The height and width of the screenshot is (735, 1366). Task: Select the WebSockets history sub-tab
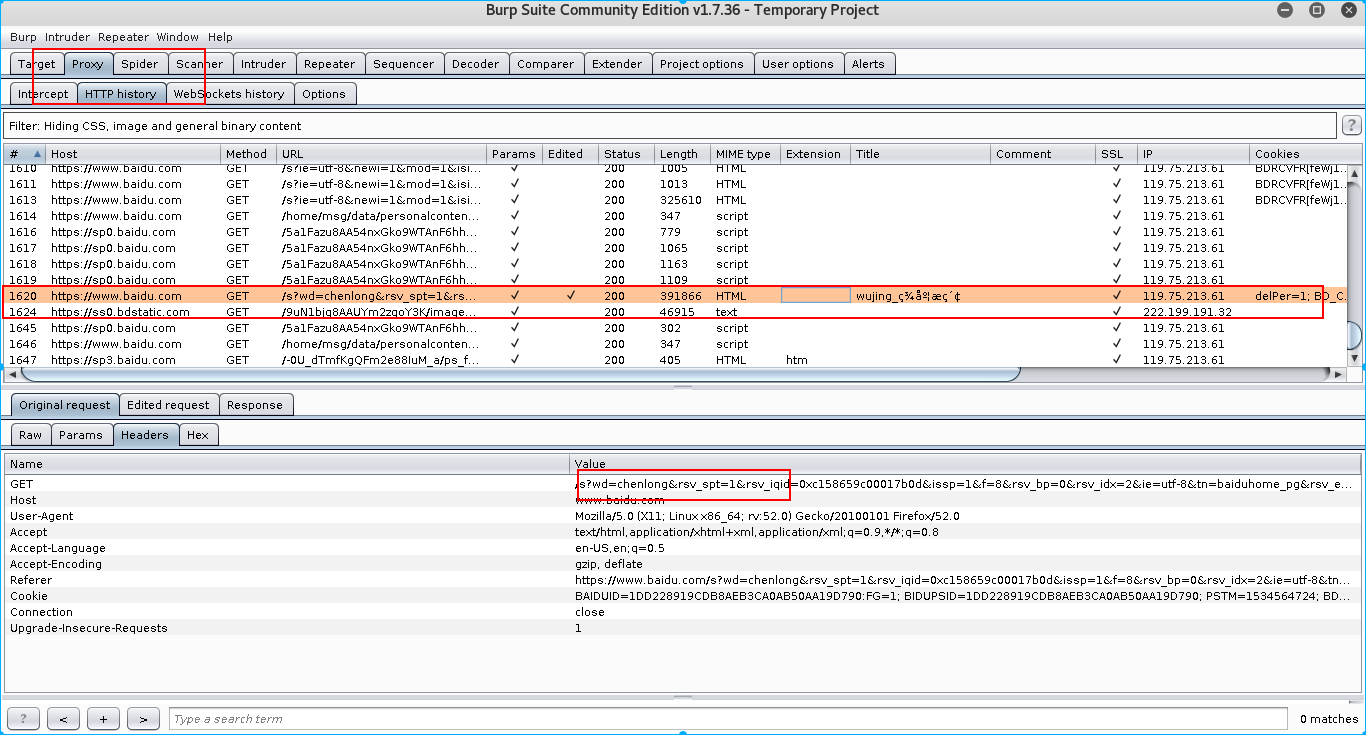(229, 94)
